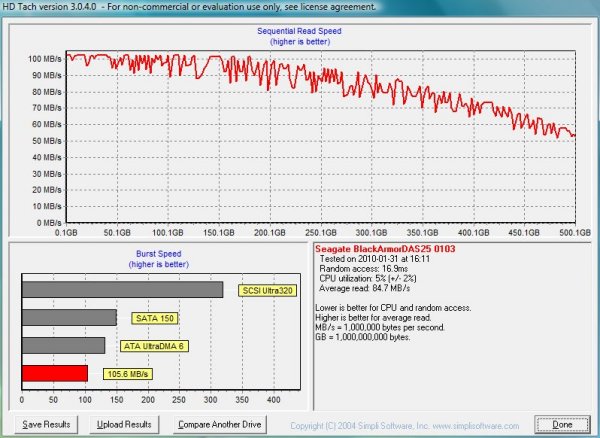
Task: Select the gray SCSI Ultra320 bar
Action: coord(122,290)
